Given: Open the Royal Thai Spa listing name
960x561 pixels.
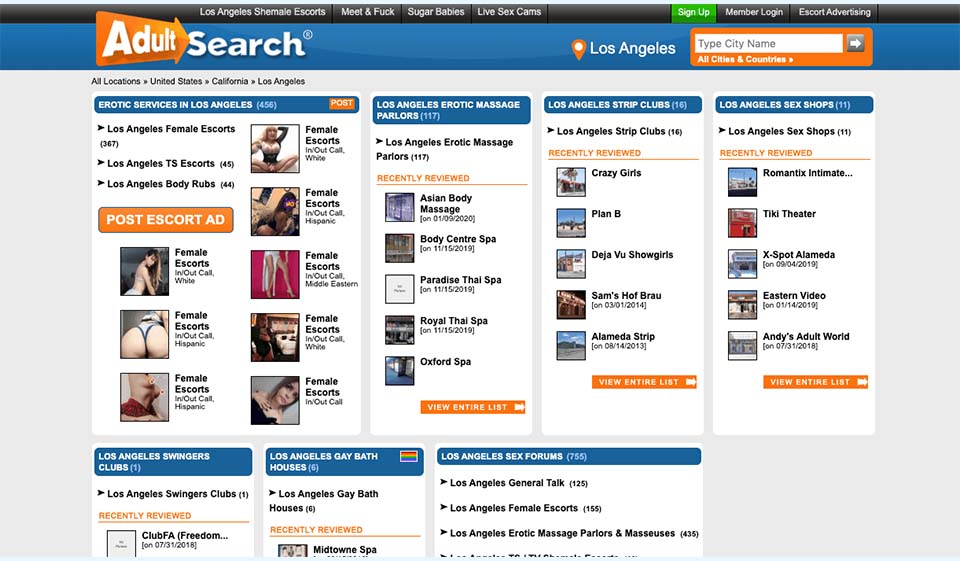Looking at the screenshot, I should pos(454,321).
